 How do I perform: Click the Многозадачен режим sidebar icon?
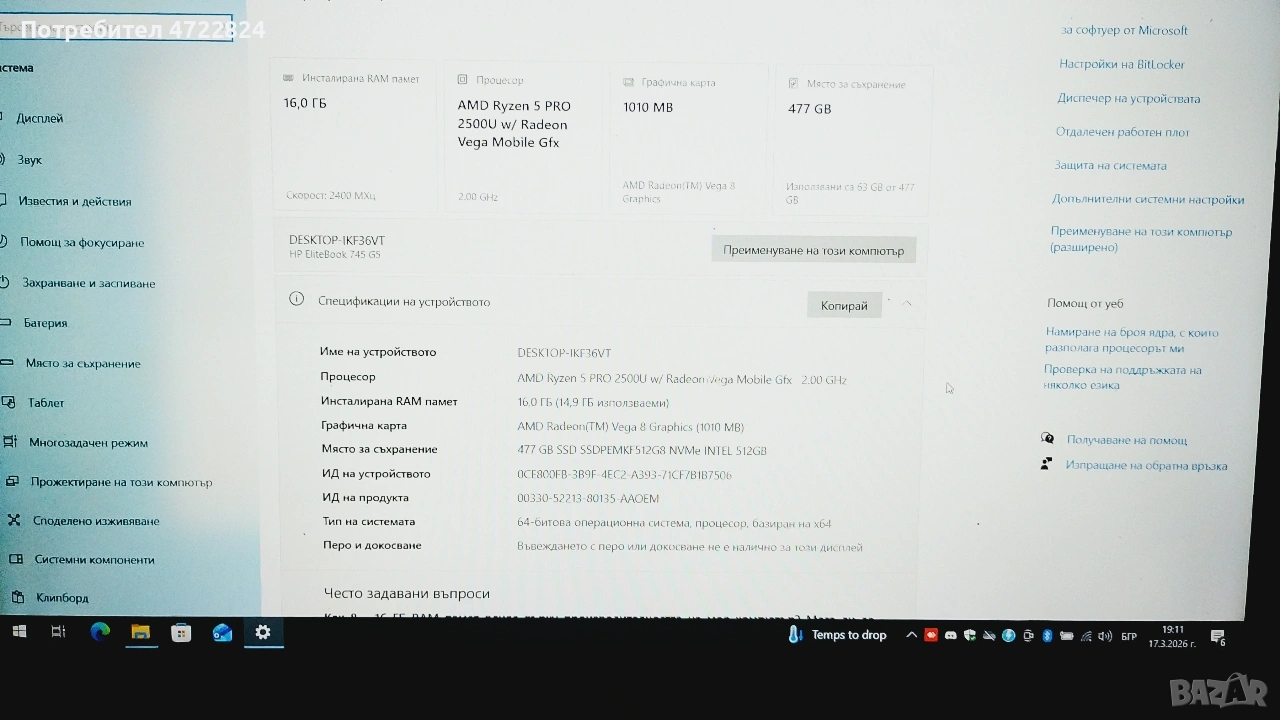[10, 441]
